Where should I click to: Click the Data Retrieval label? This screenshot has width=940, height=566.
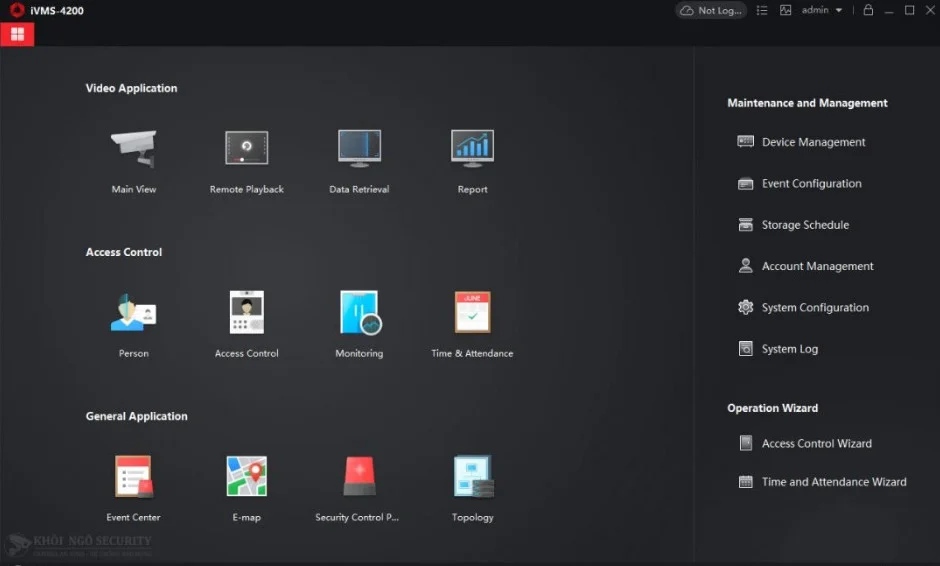pyautogui.click(x=359, y=189)
